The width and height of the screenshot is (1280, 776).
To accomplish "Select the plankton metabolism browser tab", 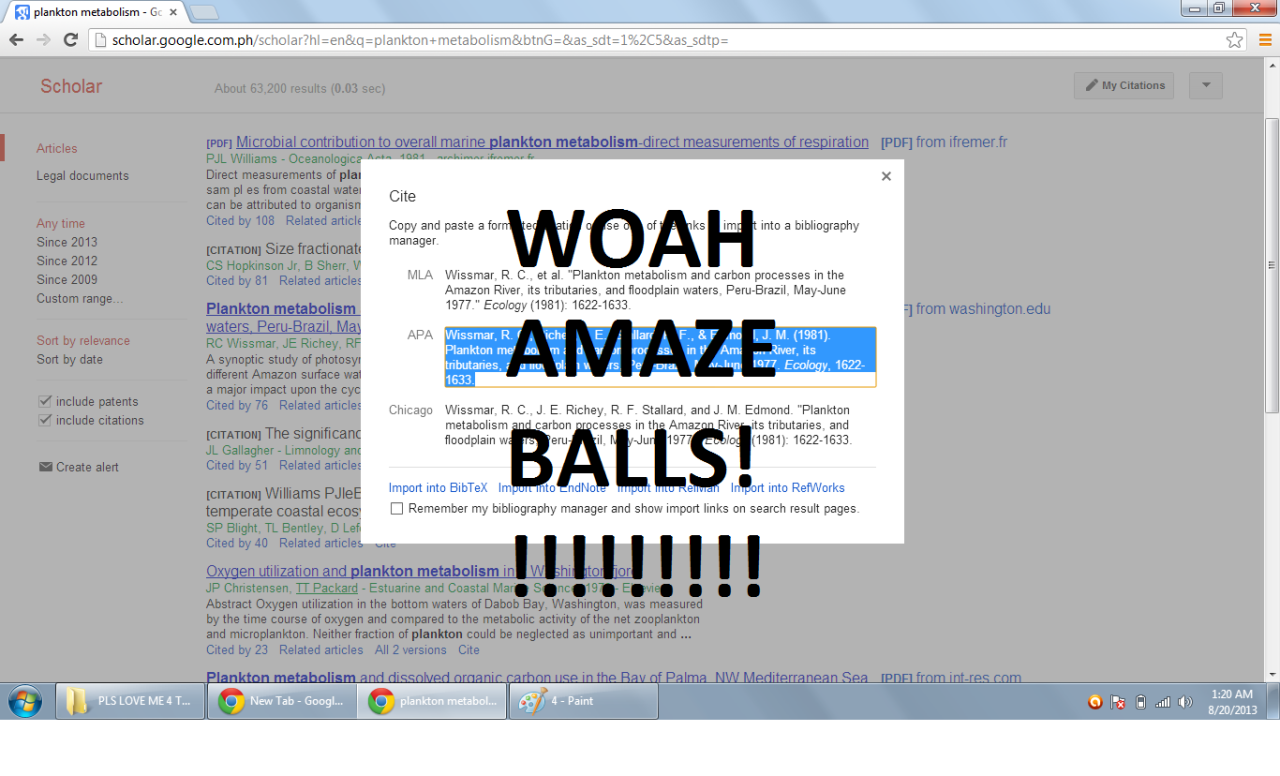I will tap(96, 12).
